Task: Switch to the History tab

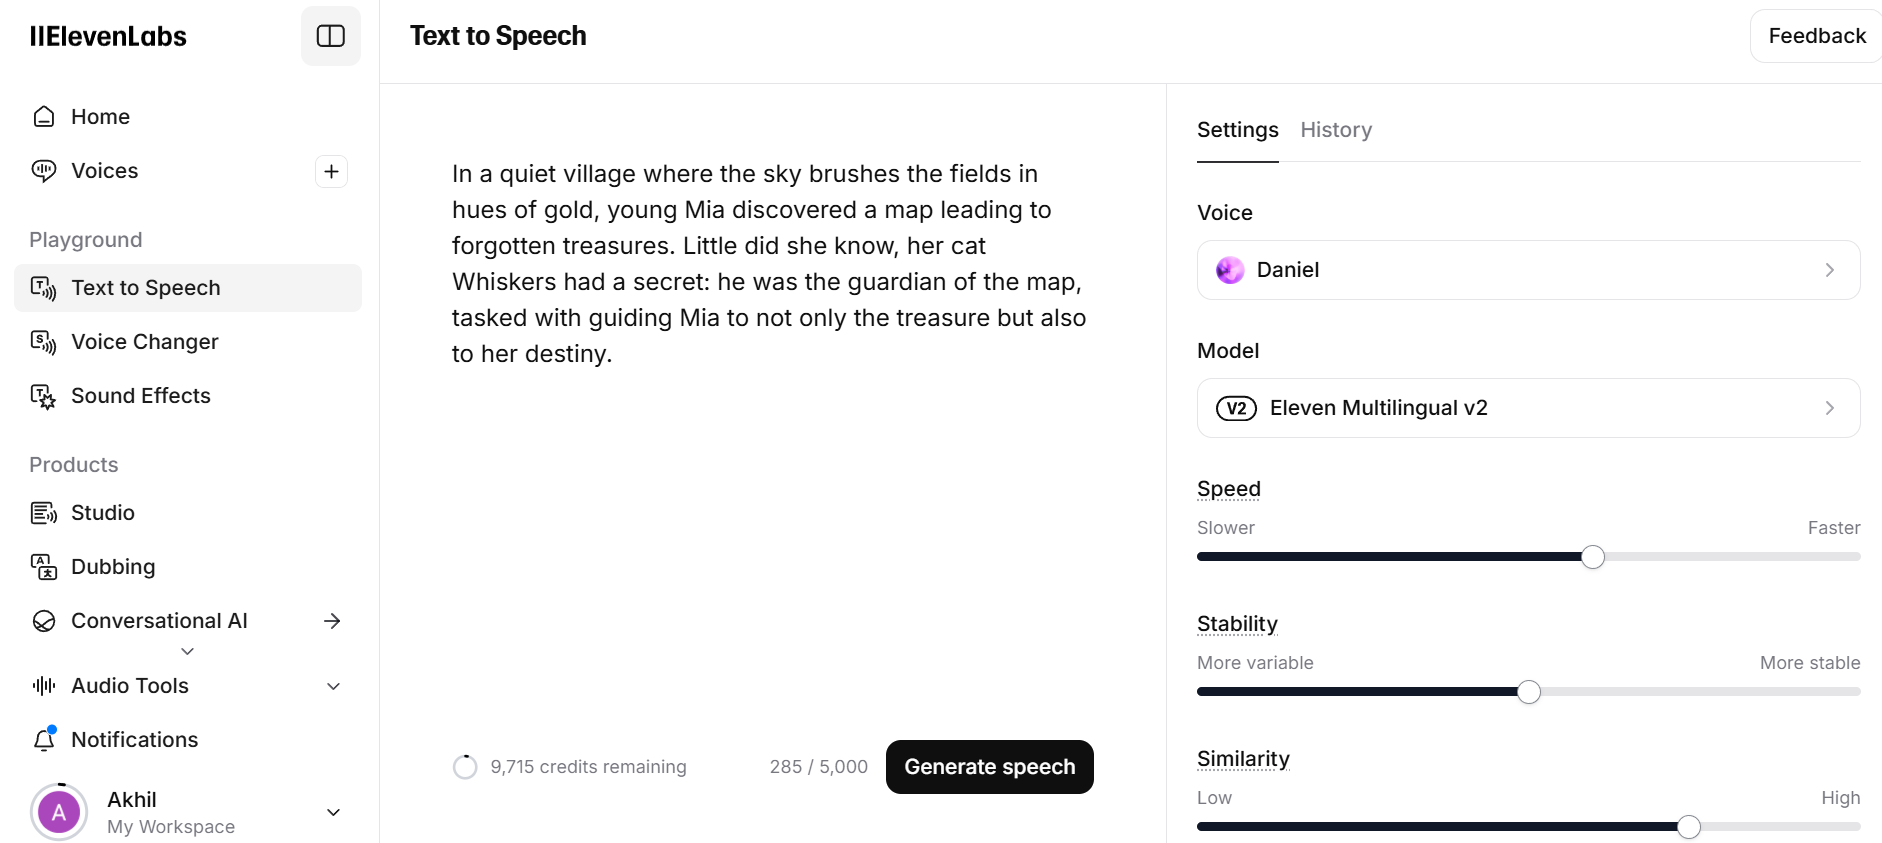Action: (x=1336, y=130)
